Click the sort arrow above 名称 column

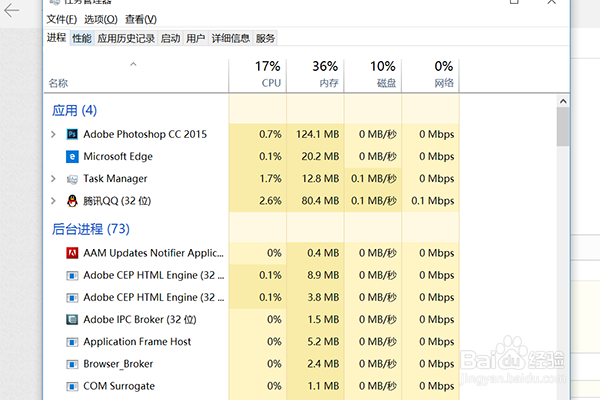click(133, 64)
